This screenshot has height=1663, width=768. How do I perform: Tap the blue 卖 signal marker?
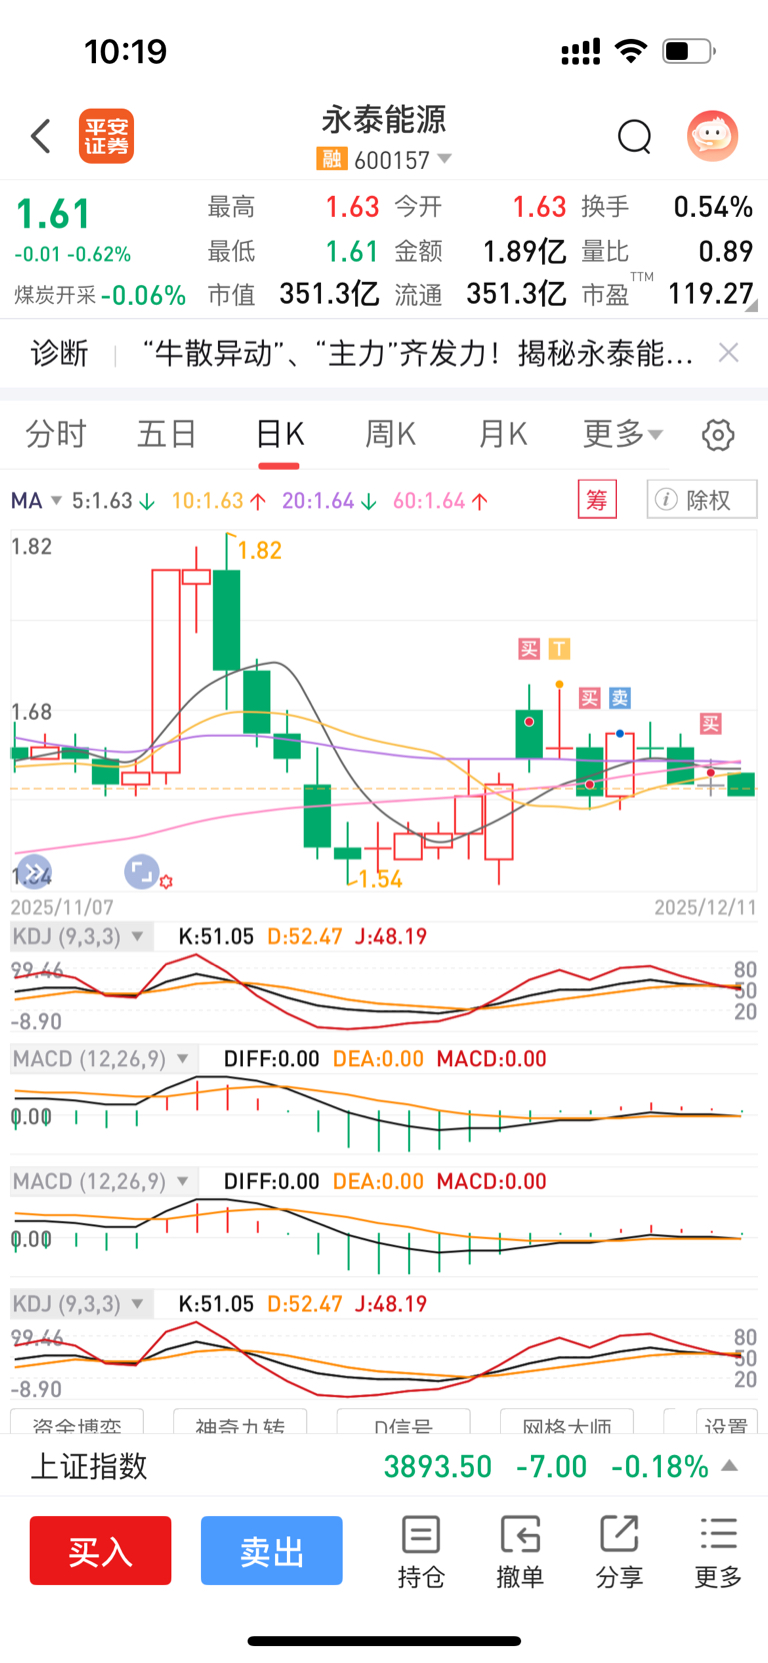tap(620, 698)
